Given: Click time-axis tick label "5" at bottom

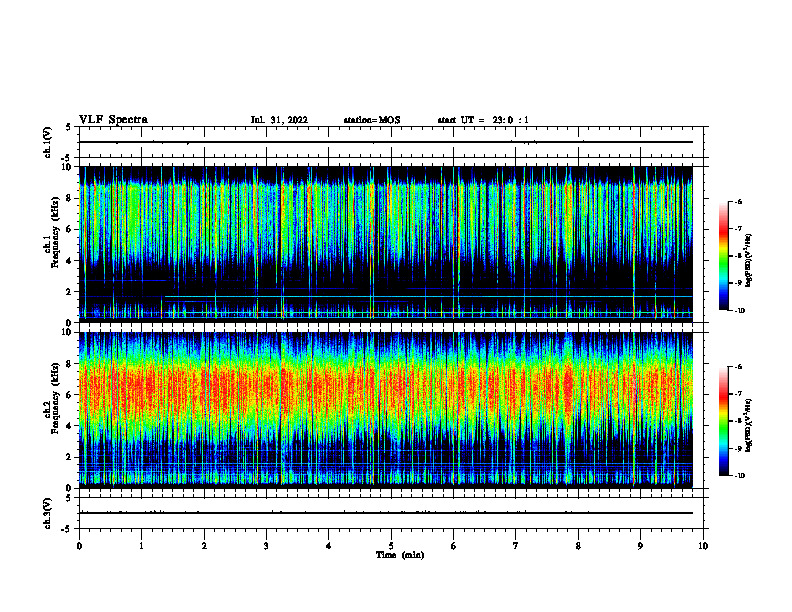Looking at the screenshot, I should click(x=391, y=546).
